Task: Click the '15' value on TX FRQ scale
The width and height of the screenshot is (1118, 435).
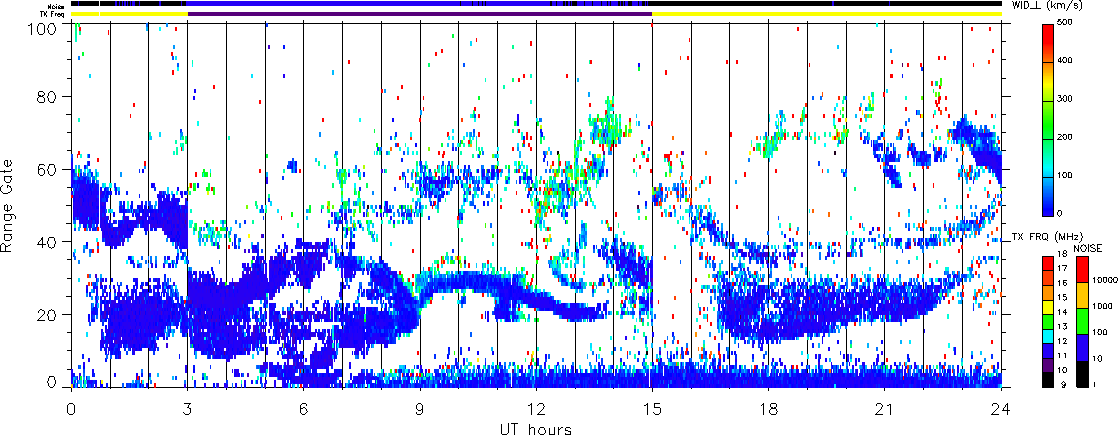Action: tap(1062, 297)
